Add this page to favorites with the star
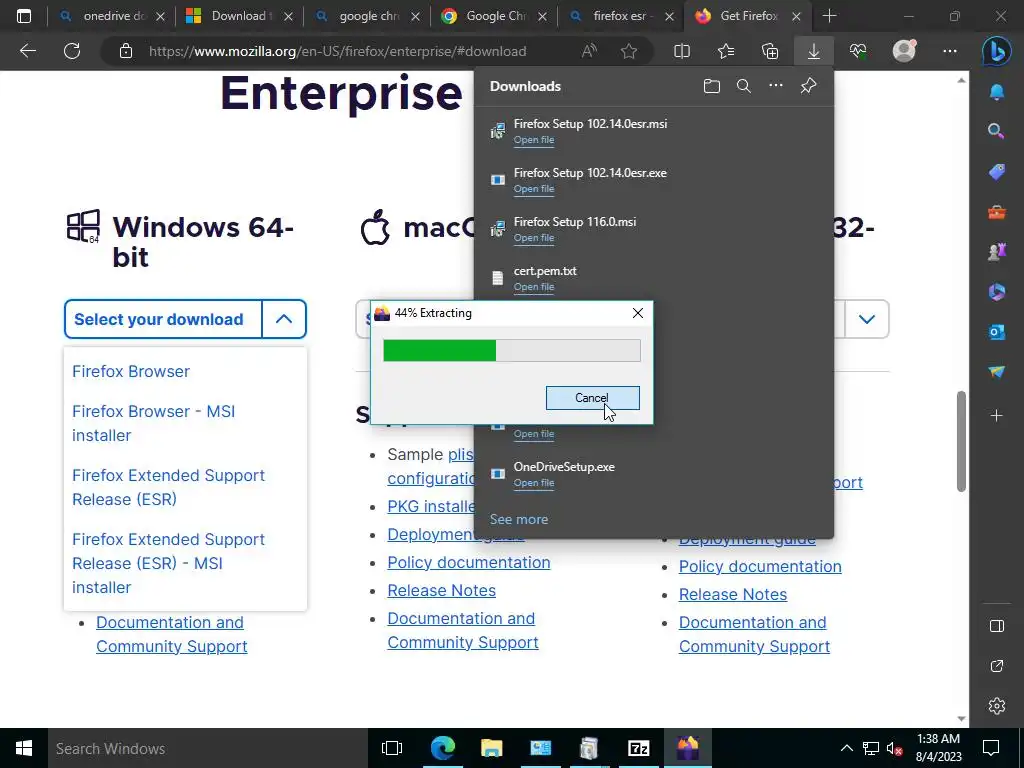Screen dimensions: 1024x768 coord(629,51)
